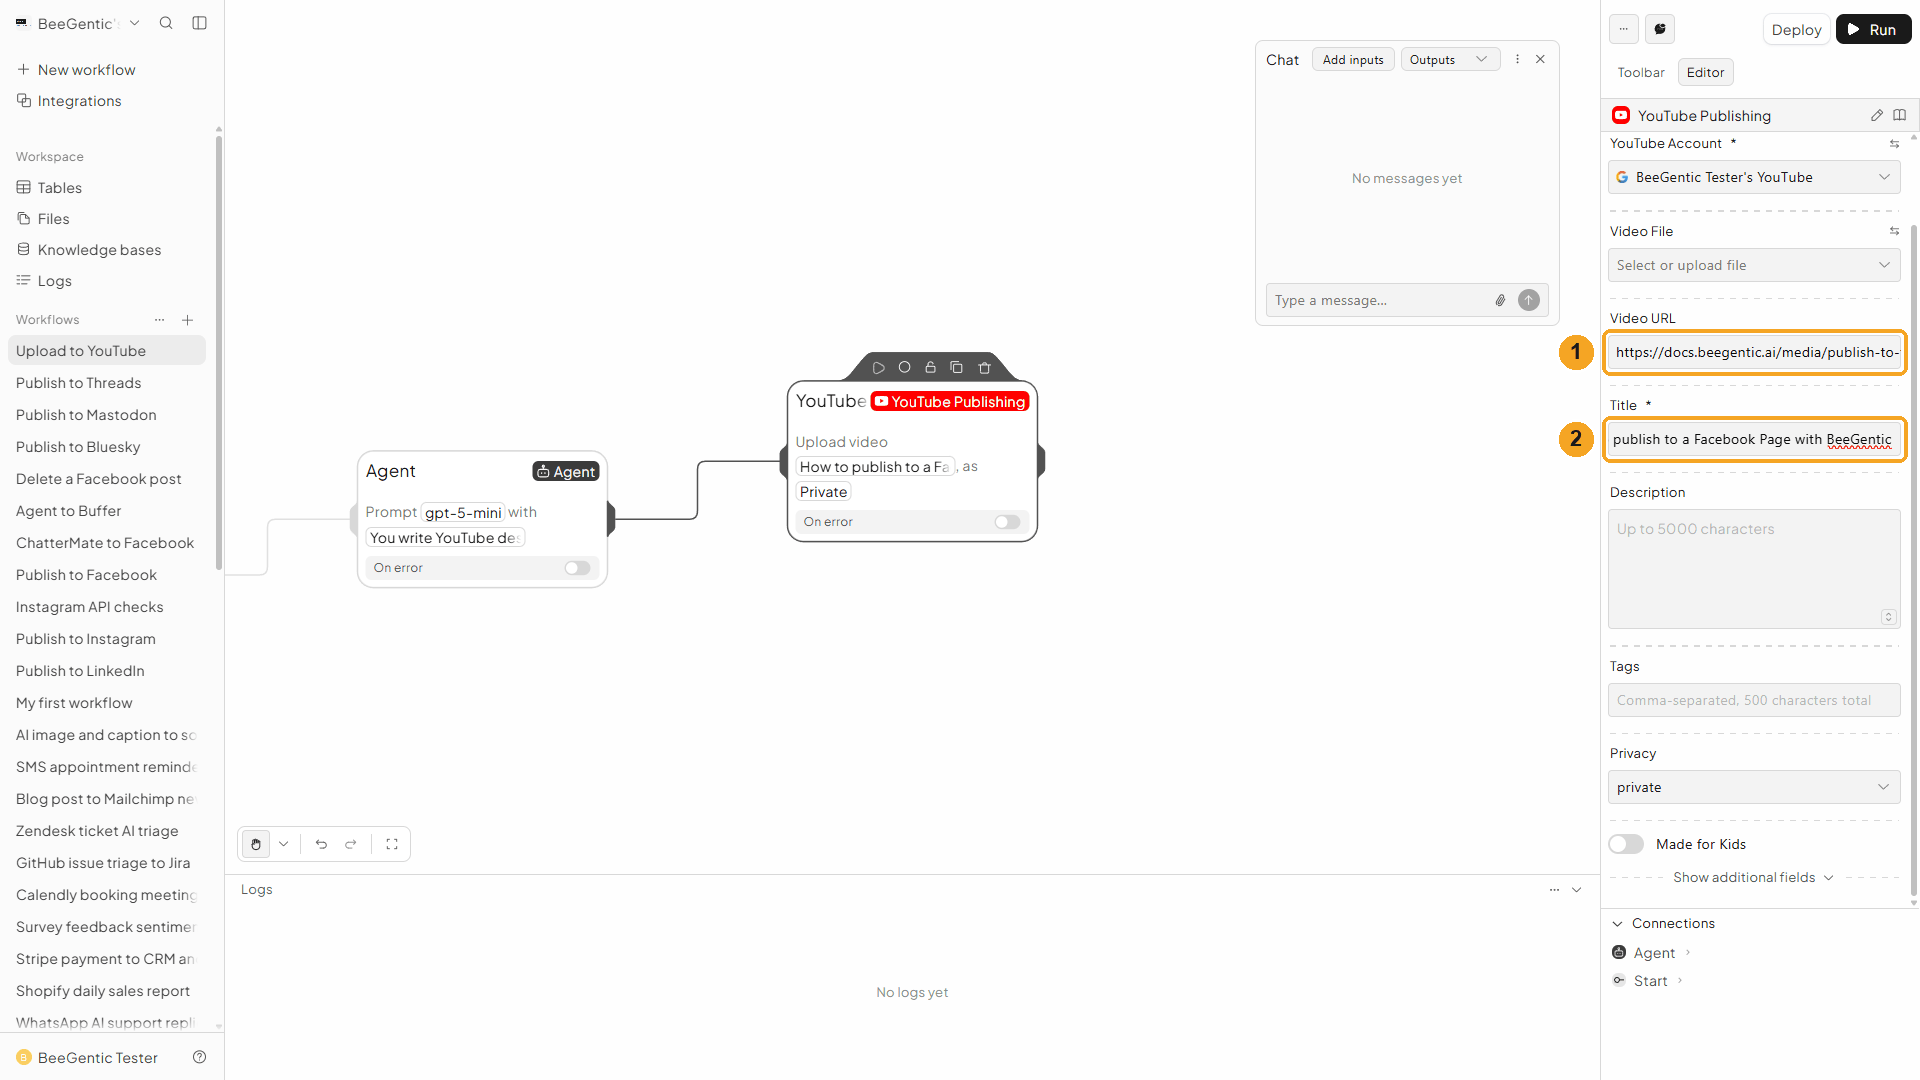Enable On error toggle in Agent node
Screen dimensions: 1920x1080
(577, 568)
